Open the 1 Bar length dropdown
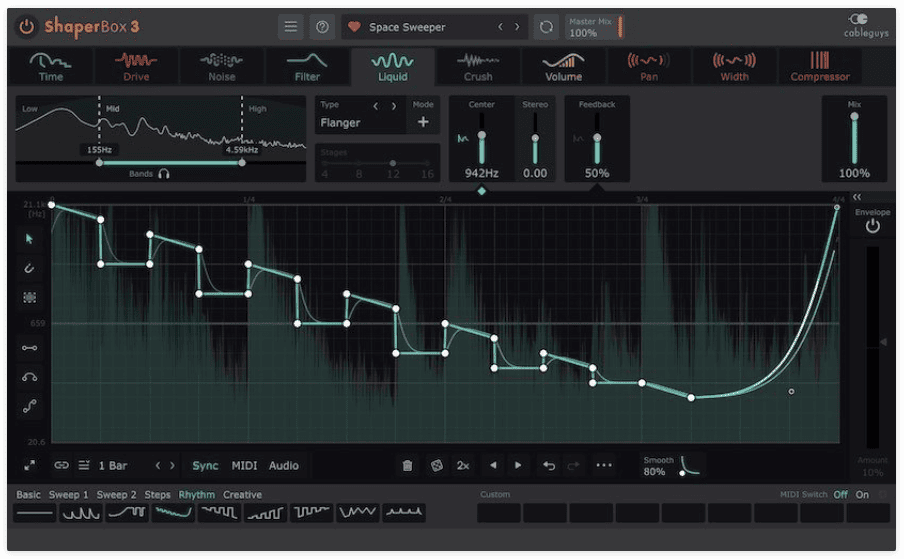904x559 pixels. (112, 466)
